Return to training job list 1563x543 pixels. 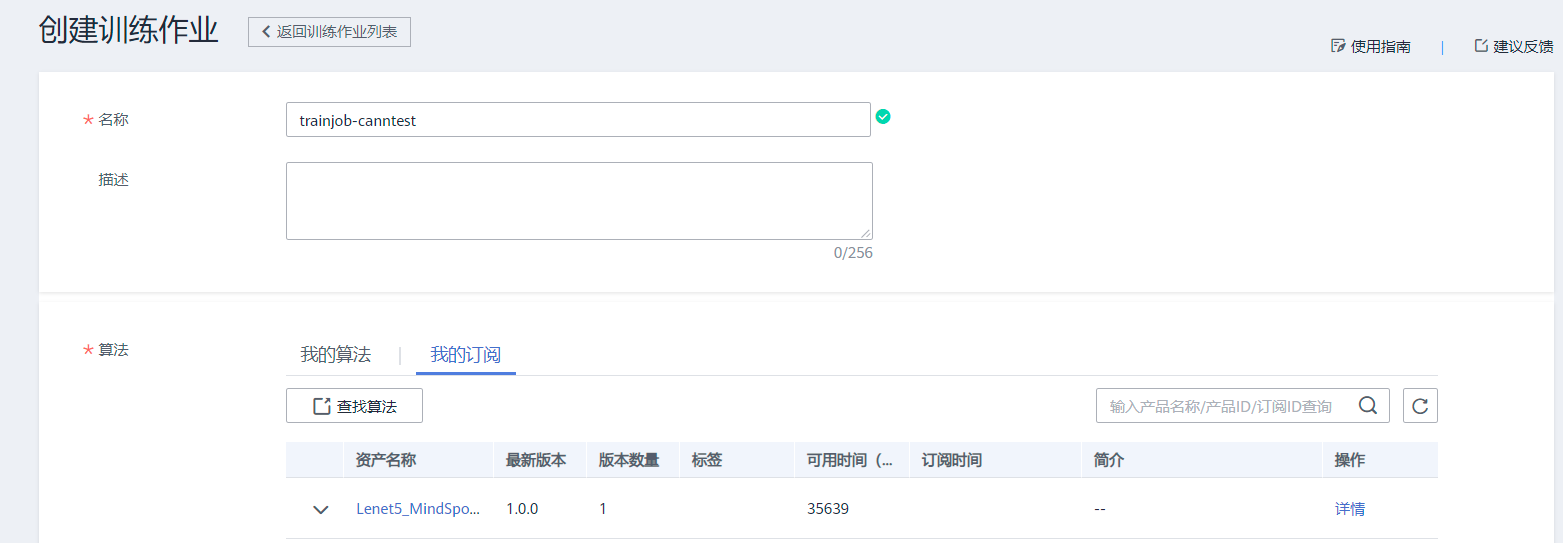click(x=329, y=32)
